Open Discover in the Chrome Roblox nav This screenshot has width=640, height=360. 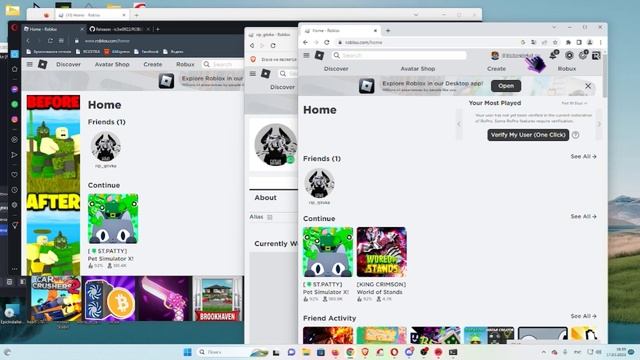click(x=336, y=69)
